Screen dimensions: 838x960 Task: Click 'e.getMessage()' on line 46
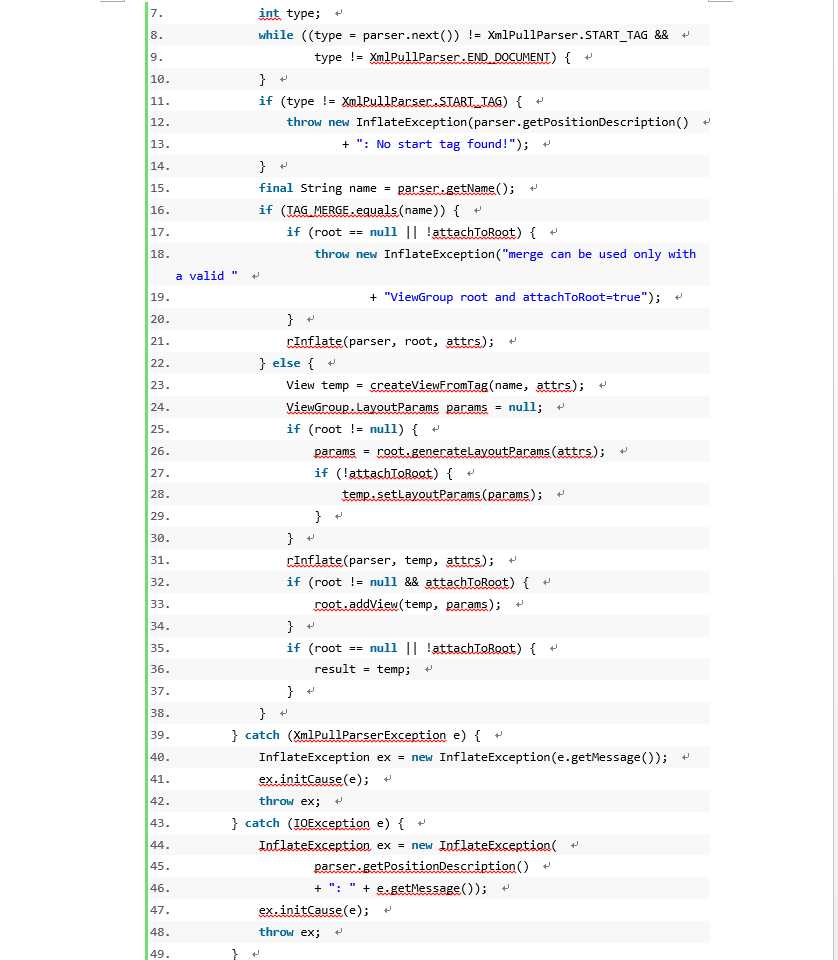pyautogui.click(x=424, y=888)
